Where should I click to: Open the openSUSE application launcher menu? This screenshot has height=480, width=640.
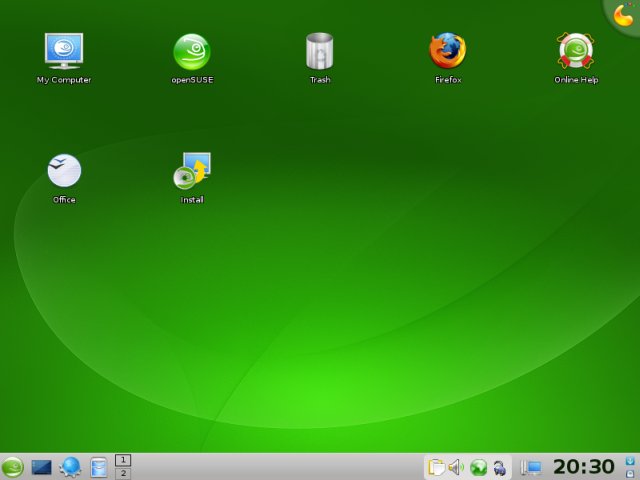[x=12, y=467]
